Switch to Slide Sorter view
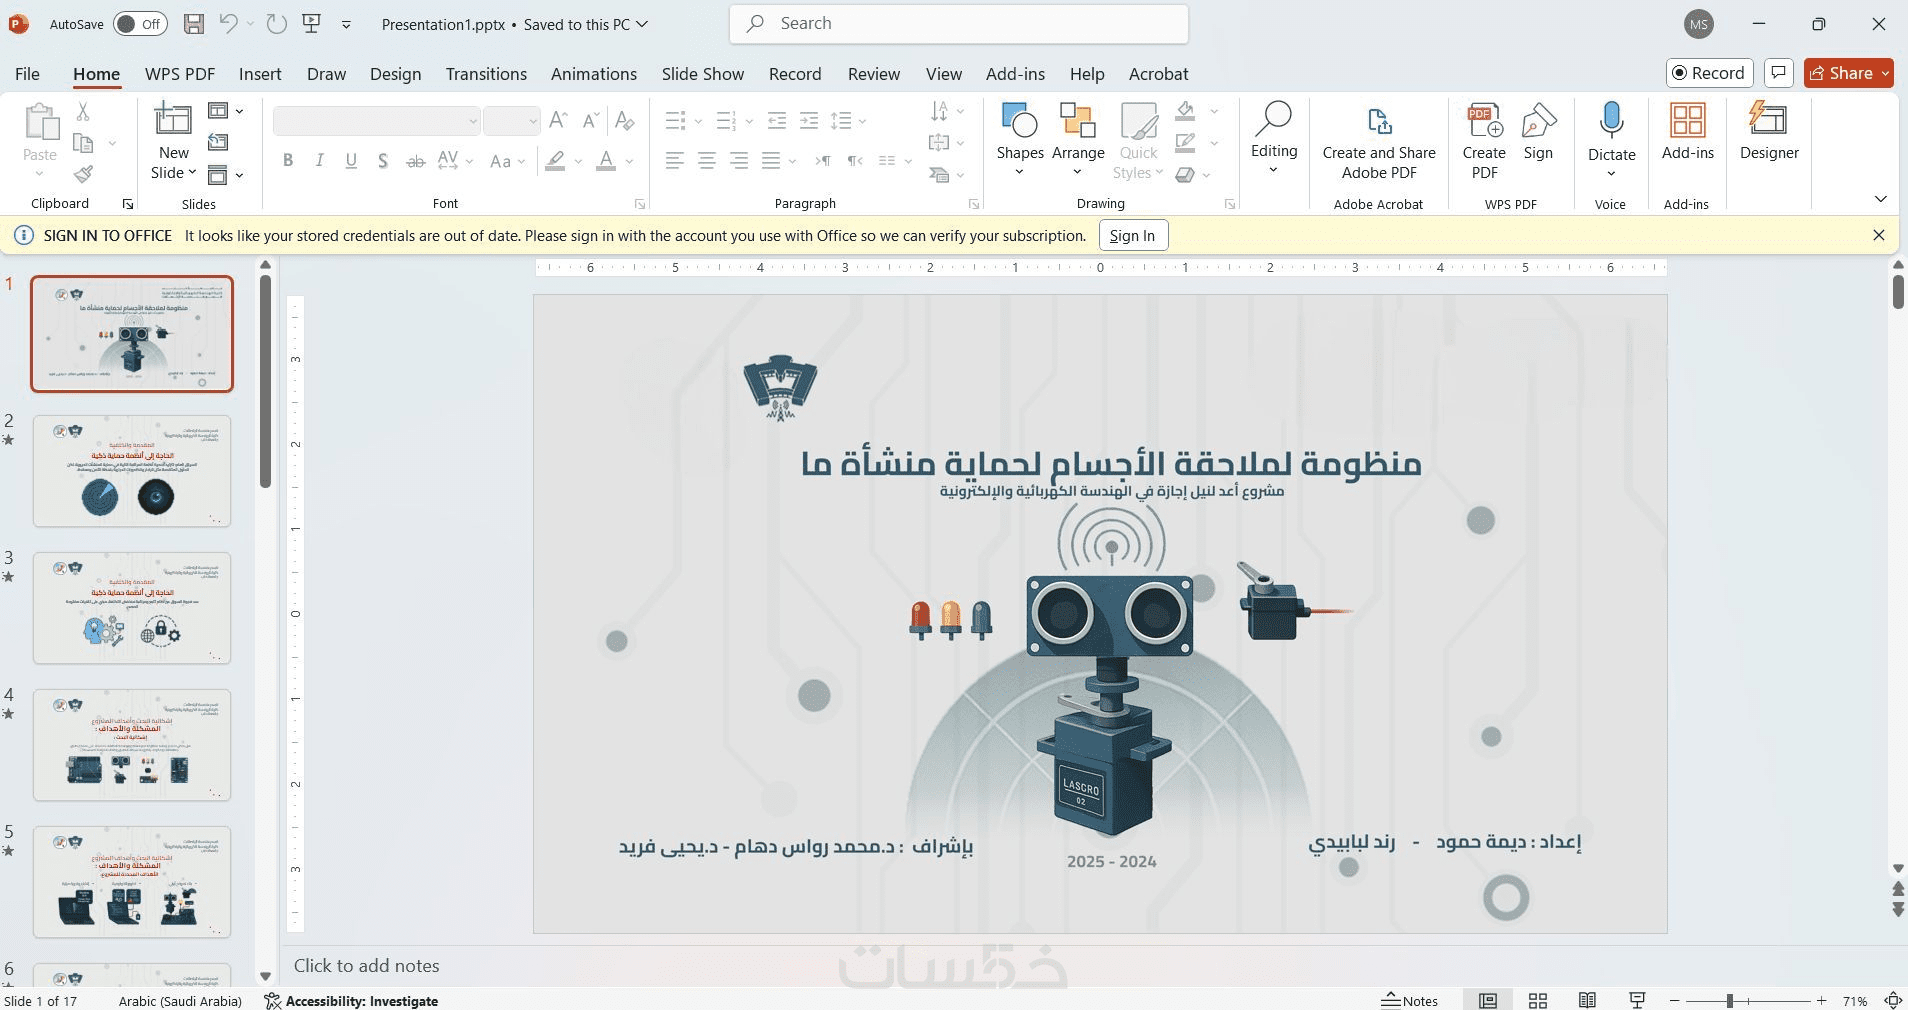 click(x=1538, y=1000)
